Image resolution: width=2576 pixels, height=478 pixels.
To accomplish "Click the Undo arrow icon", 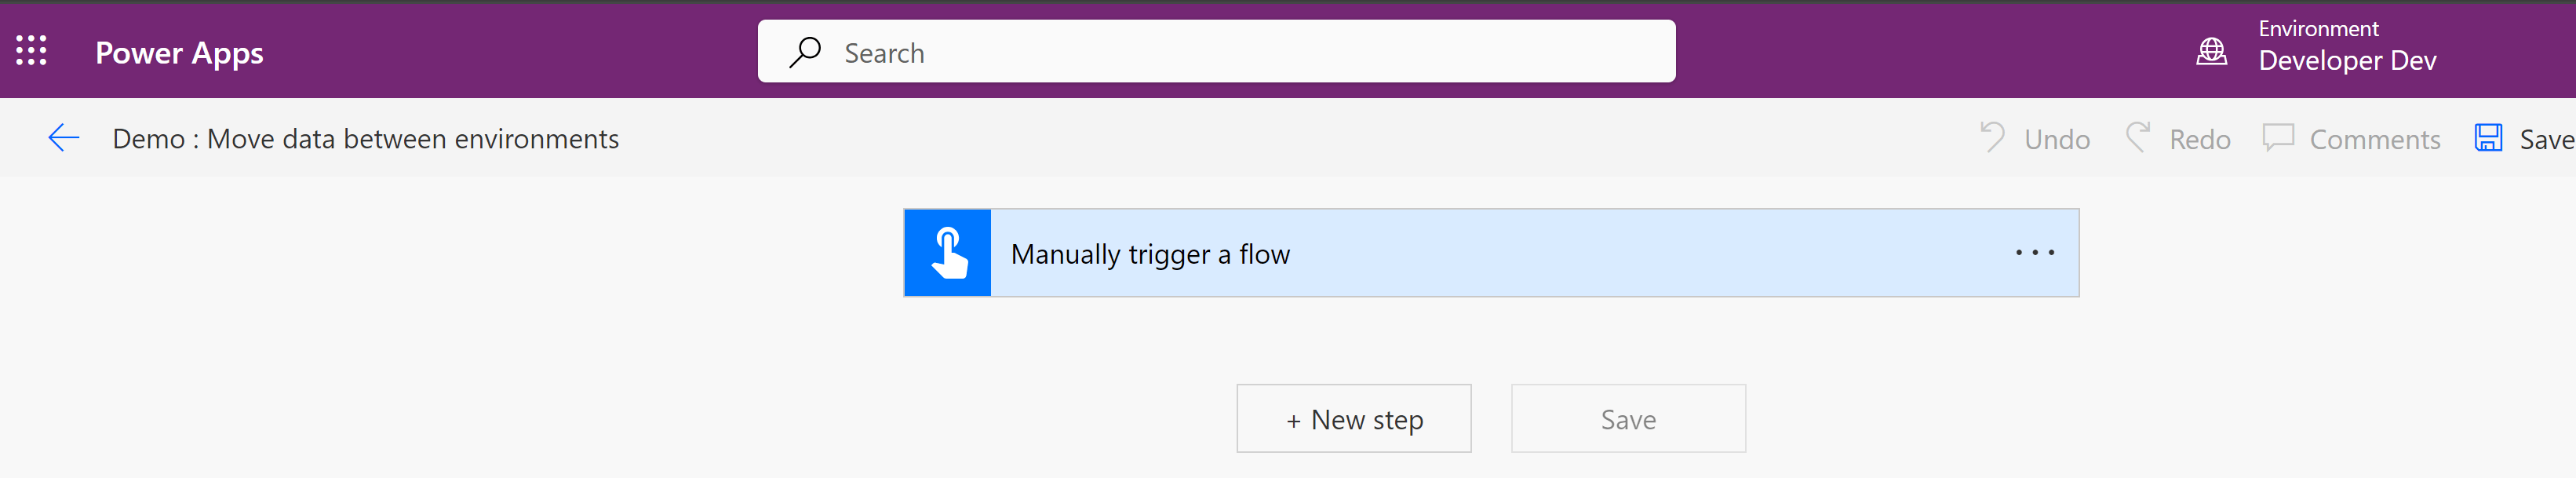I will point(1992,138).
